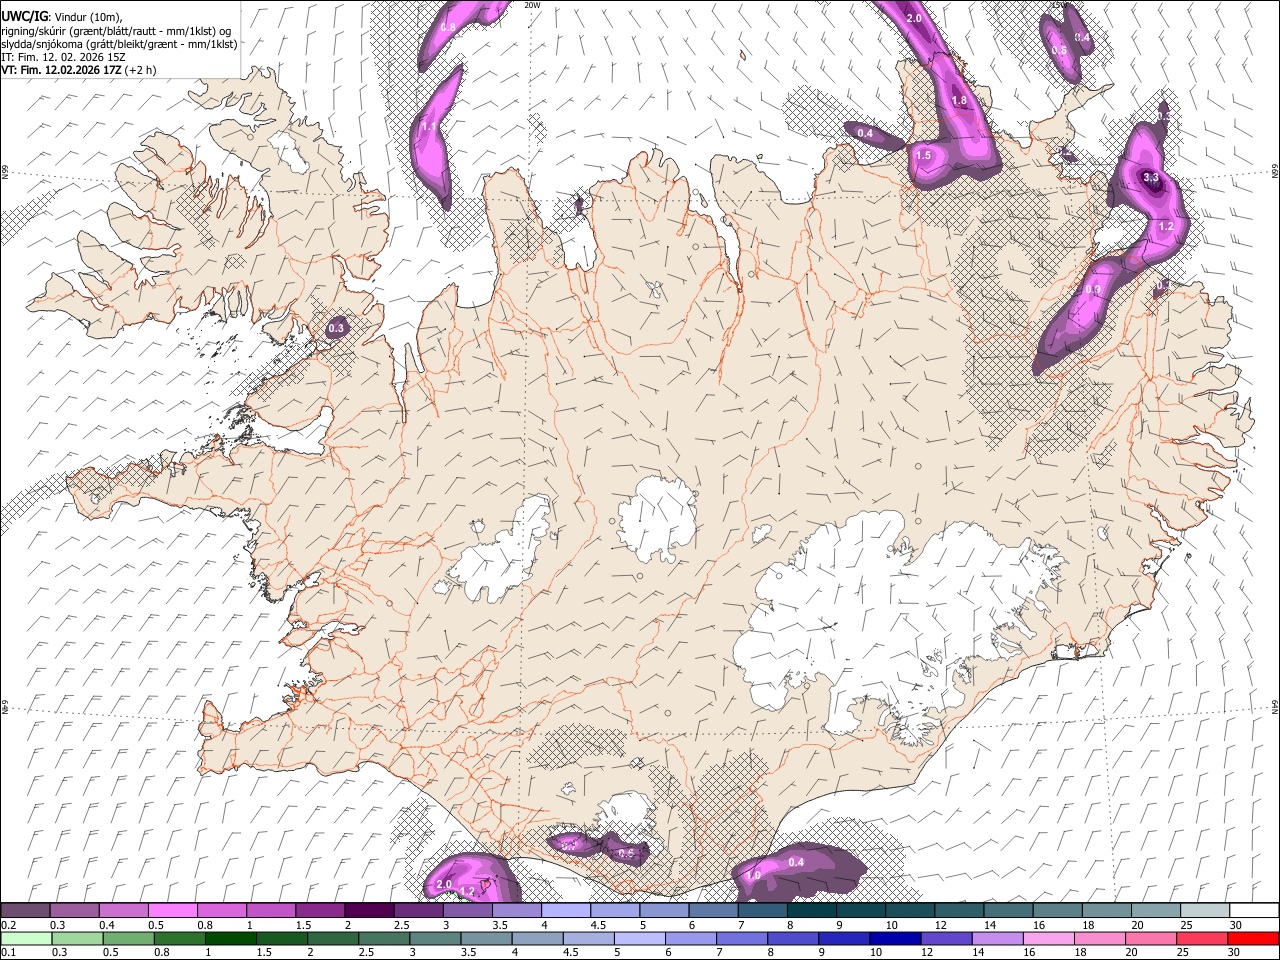Click the '12' label in upper legend row
Viewport: 1280px width, 960px height.
(x=942, y=925)
